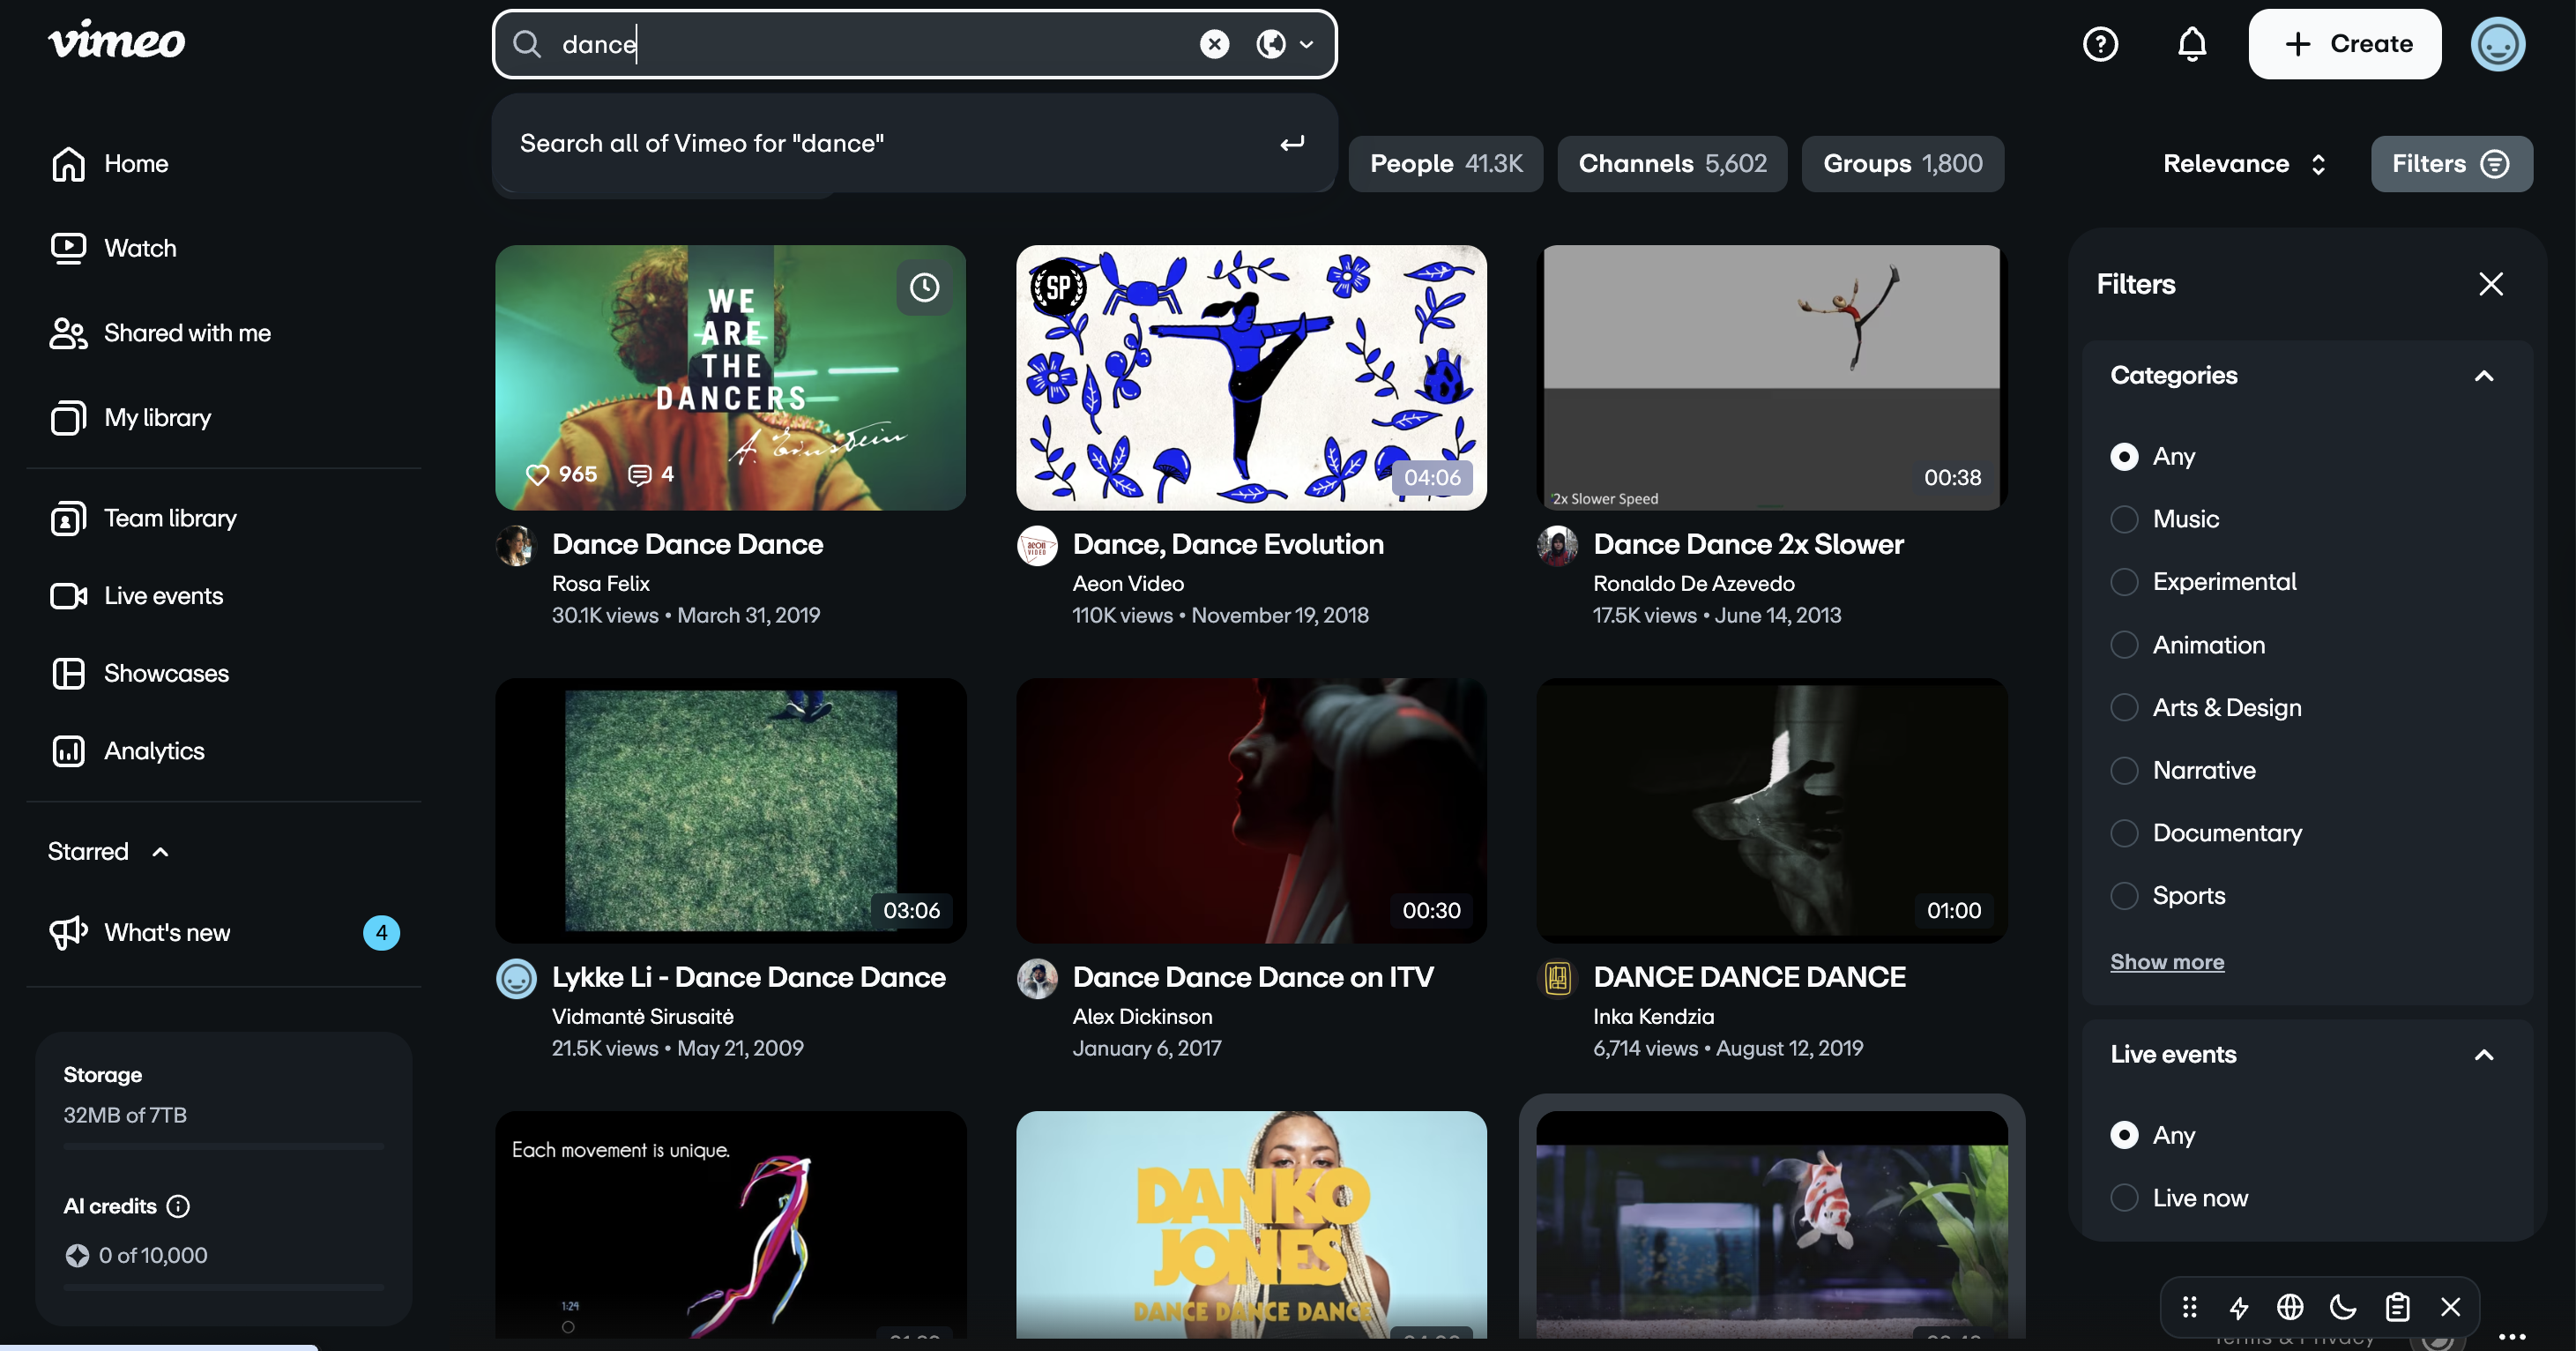2576x1351 pixels.
Task: Open Shared with me
Action: 187,333
